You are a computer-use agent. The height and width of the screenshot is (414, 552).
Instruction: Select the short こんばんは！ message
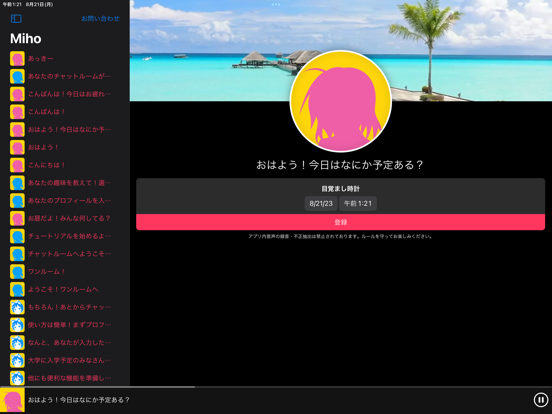pos(65,112)
